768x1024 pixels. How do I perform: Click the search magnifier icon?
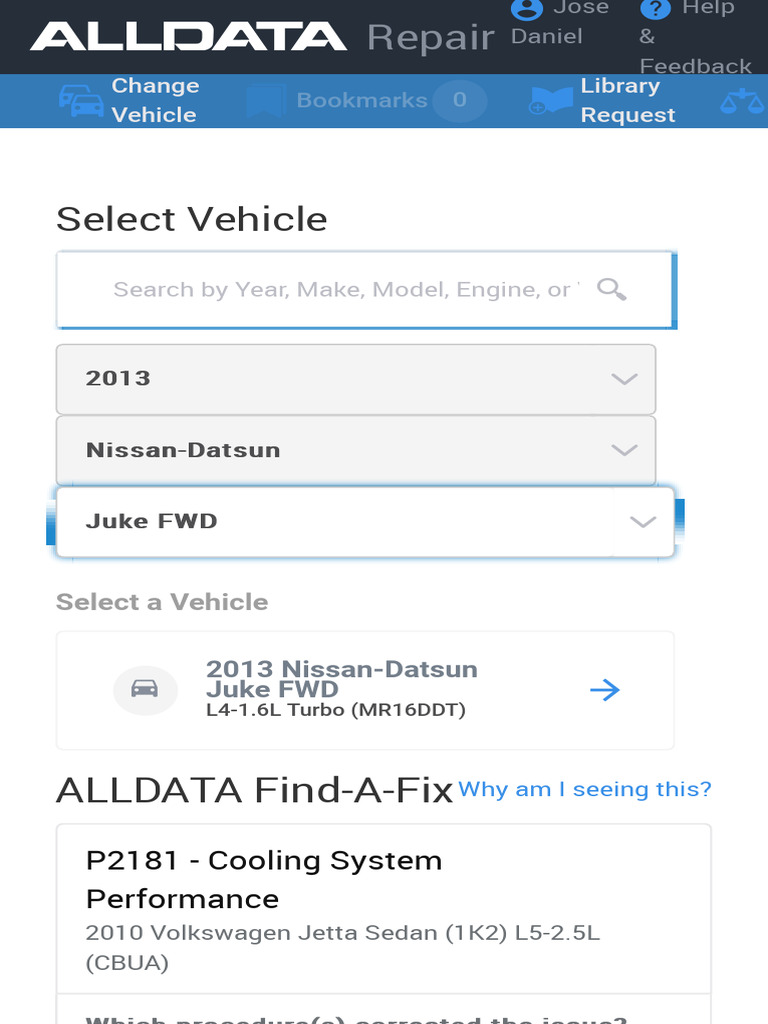click(x=611, y=290)
